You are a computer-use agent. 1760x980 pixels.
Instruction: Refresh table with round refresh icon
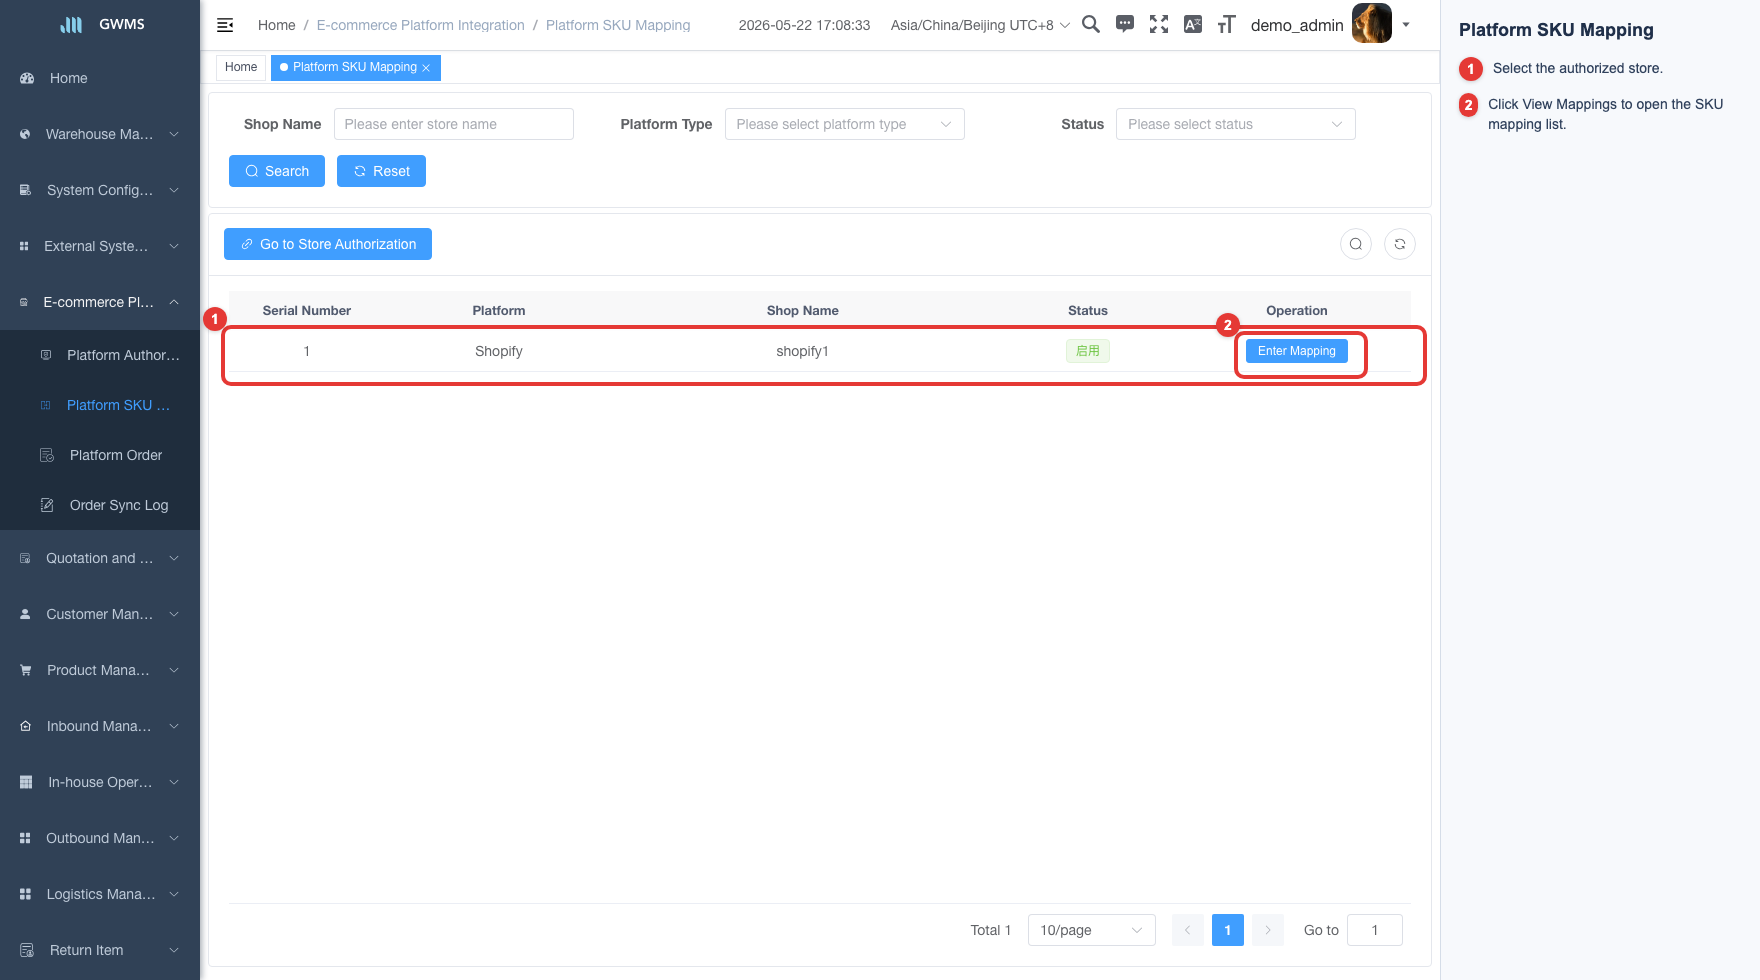(1400, 244)
